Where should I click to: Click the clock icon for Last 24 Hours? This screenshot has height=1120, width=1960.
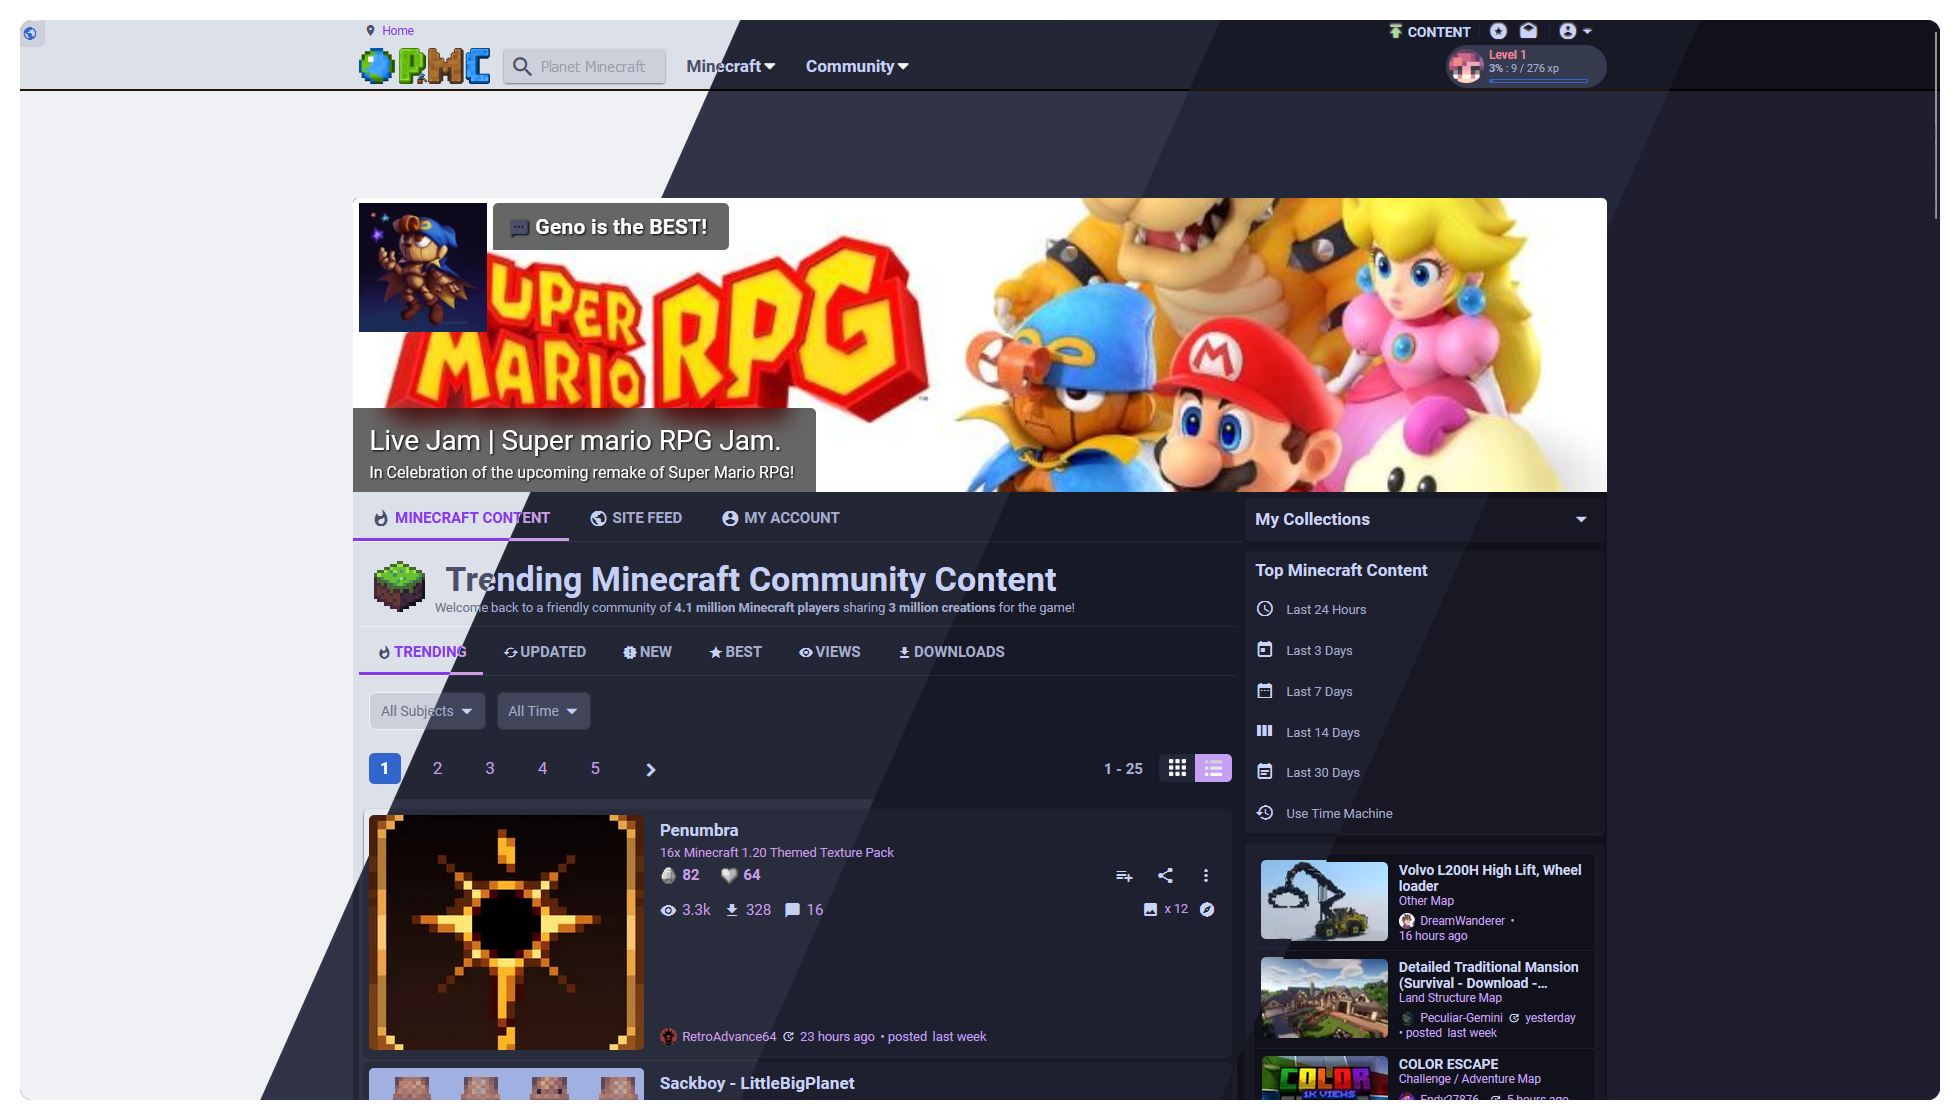pyautogui.click(x=1265, y=609)
